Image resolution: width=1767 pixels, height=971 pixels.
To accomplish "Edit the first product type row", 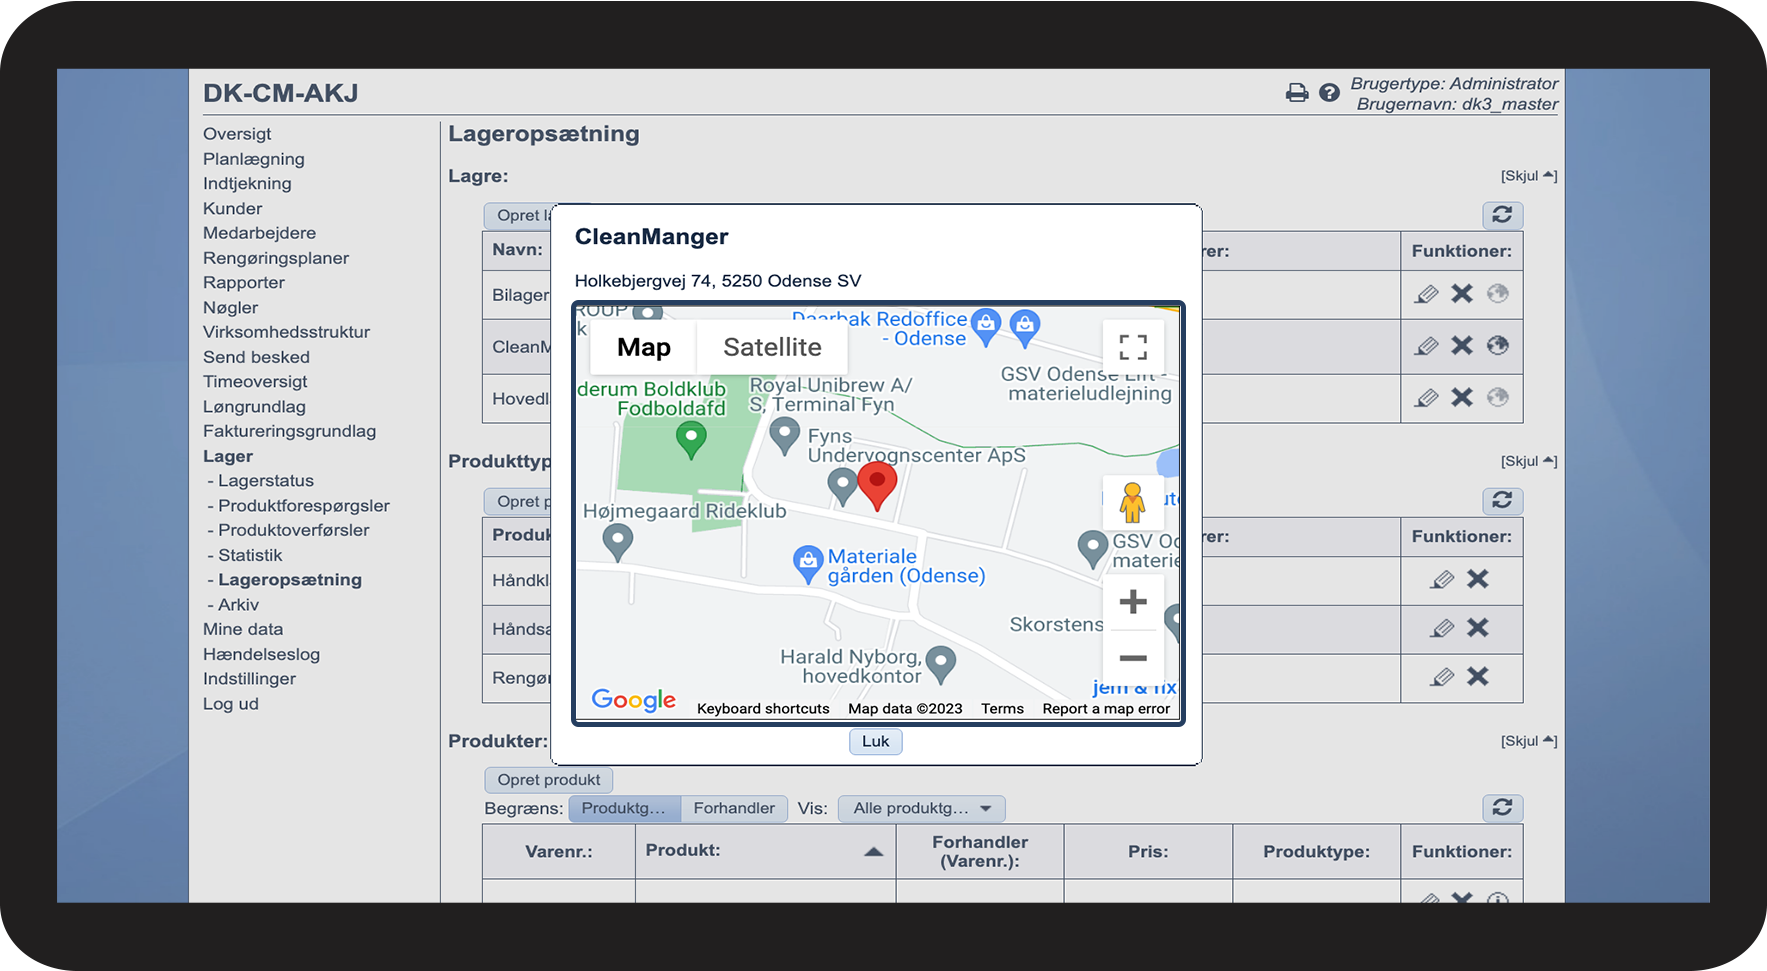I will (1442, 580).
